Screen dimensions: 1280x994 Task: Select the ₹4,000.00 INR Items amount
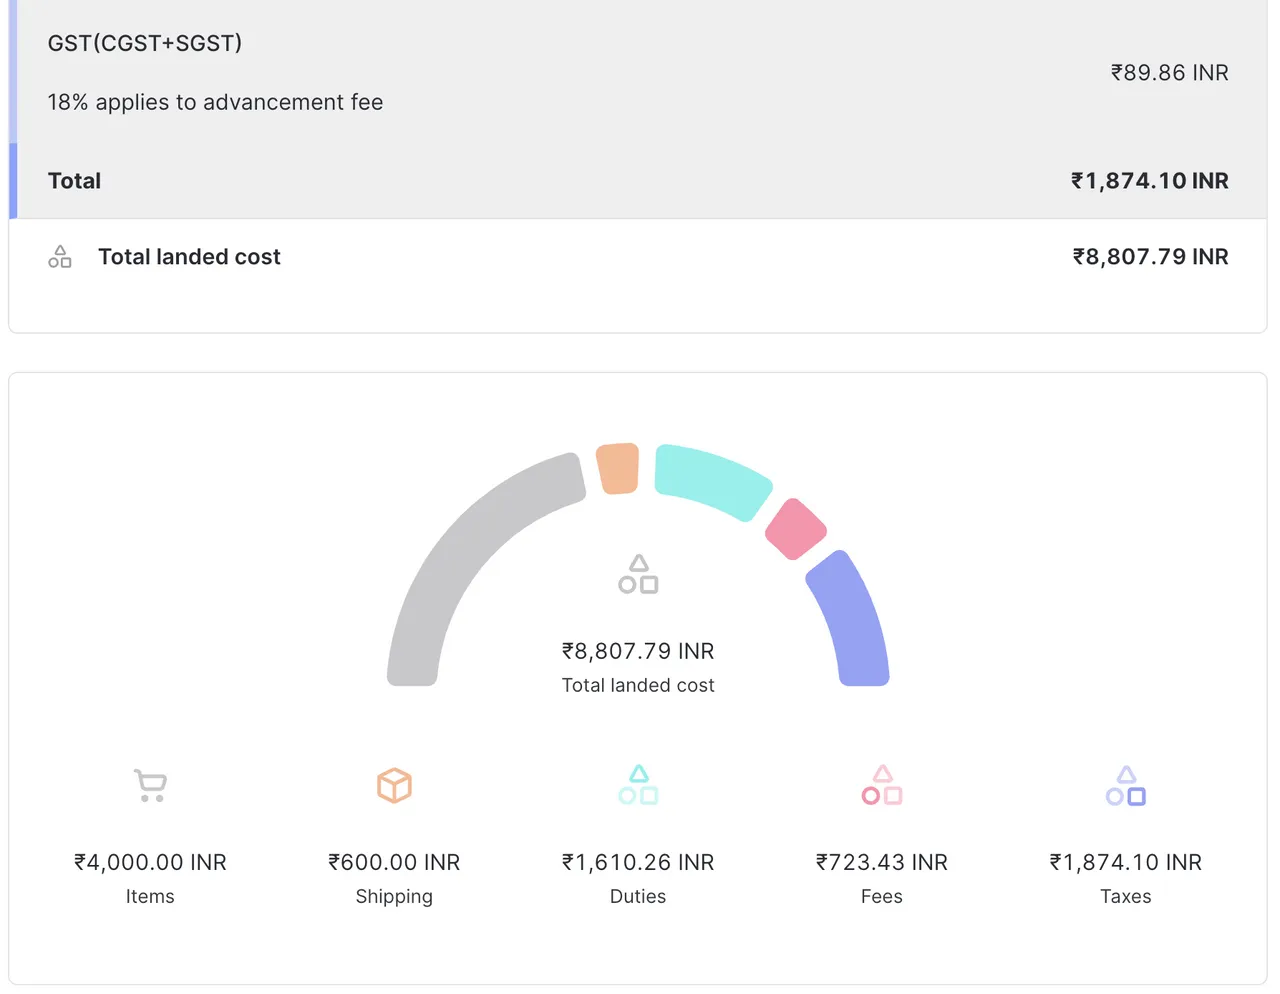point(150,861)
